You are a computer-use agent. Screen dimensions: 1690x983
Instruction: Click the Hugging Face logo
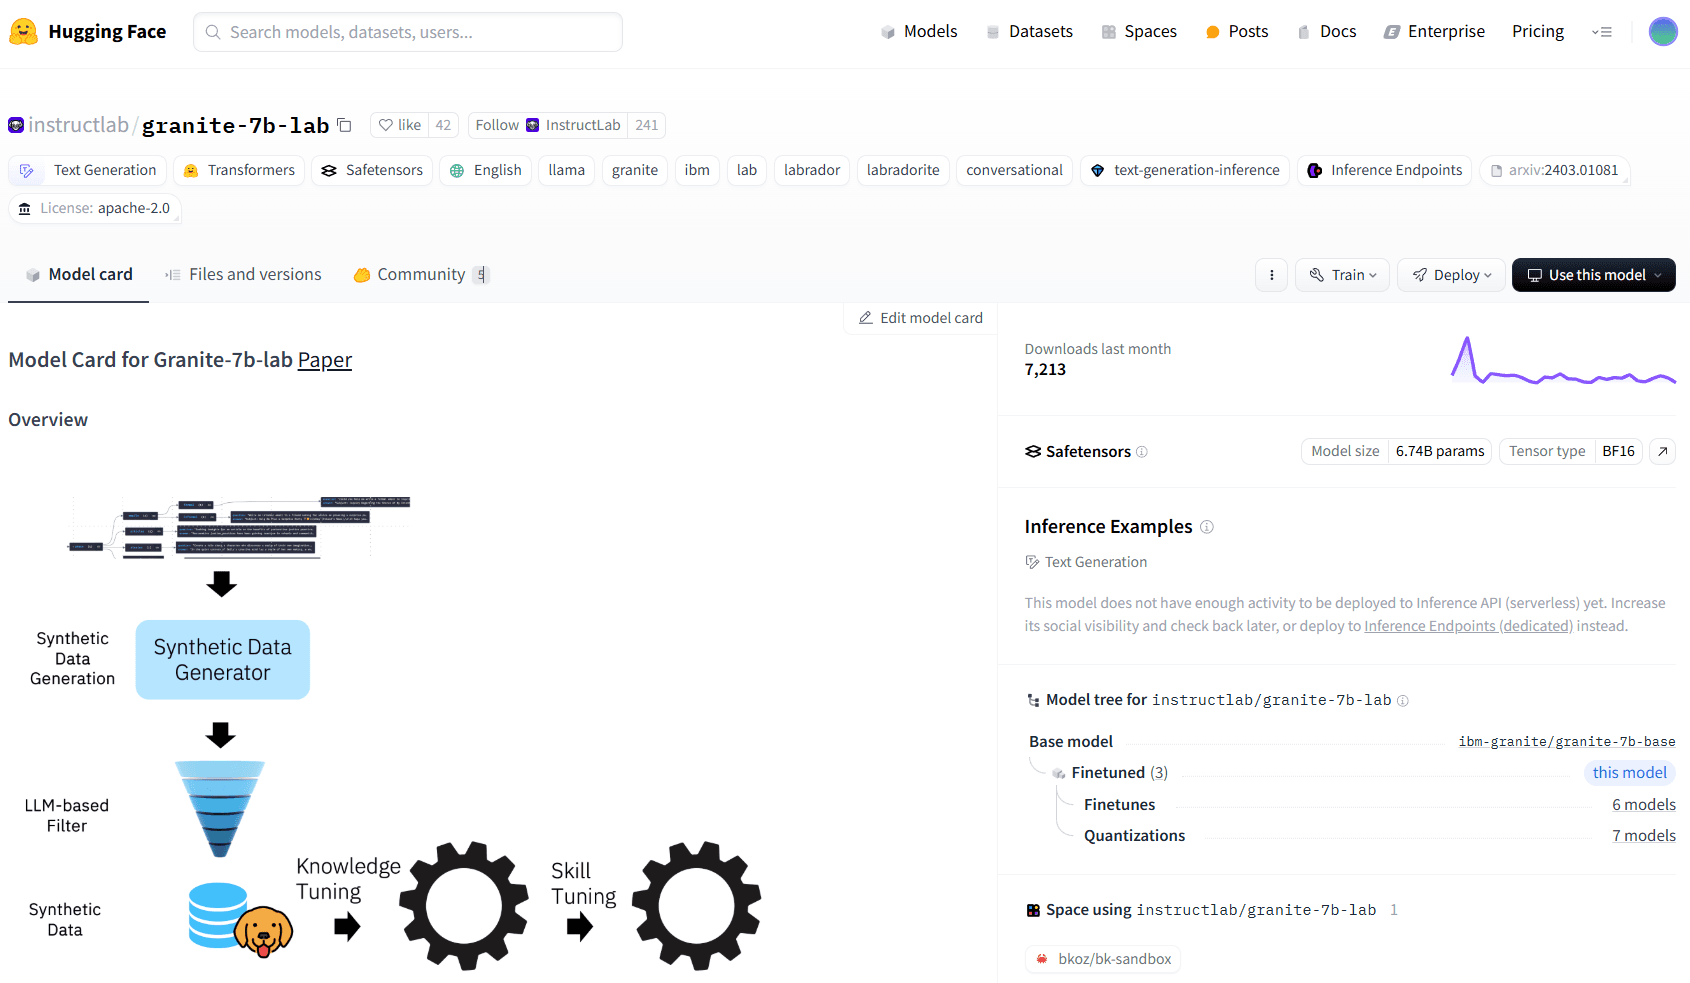click(x=88, y=32)
